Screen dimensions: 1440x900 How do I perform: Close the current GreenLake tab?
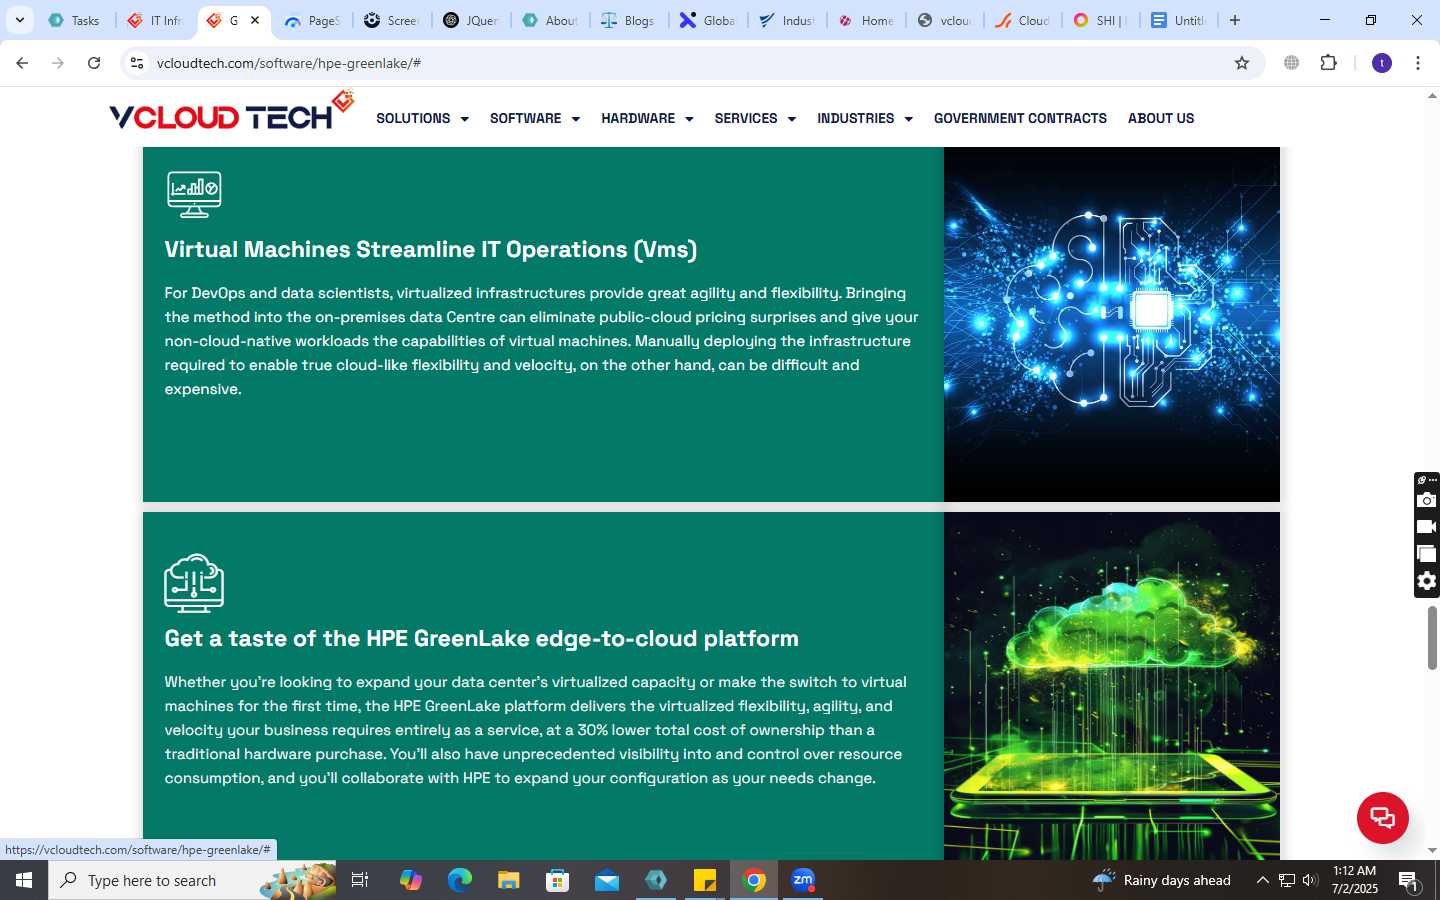[255, 20]
